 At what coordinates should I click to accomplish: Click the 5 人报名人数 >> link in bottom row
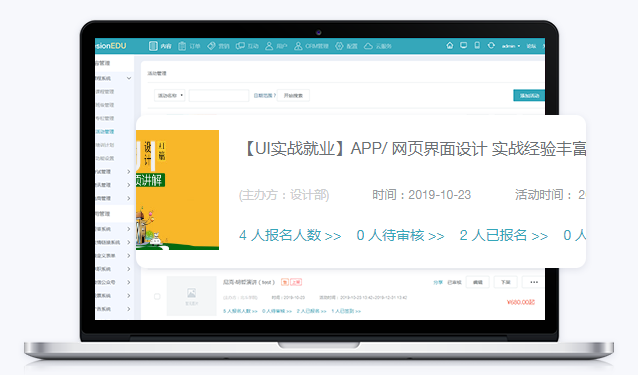click(240, 311)
